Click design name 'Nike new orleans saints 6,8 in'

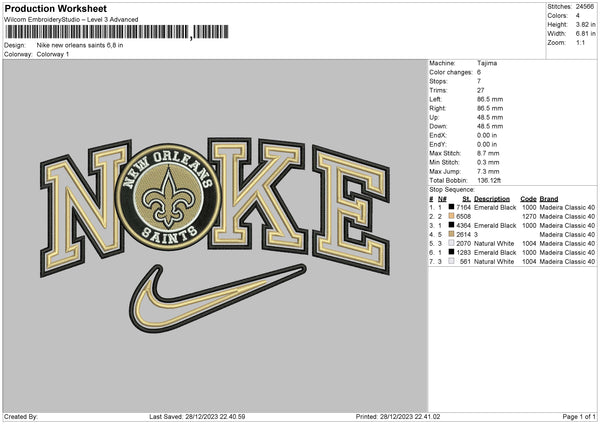point(80,45)
